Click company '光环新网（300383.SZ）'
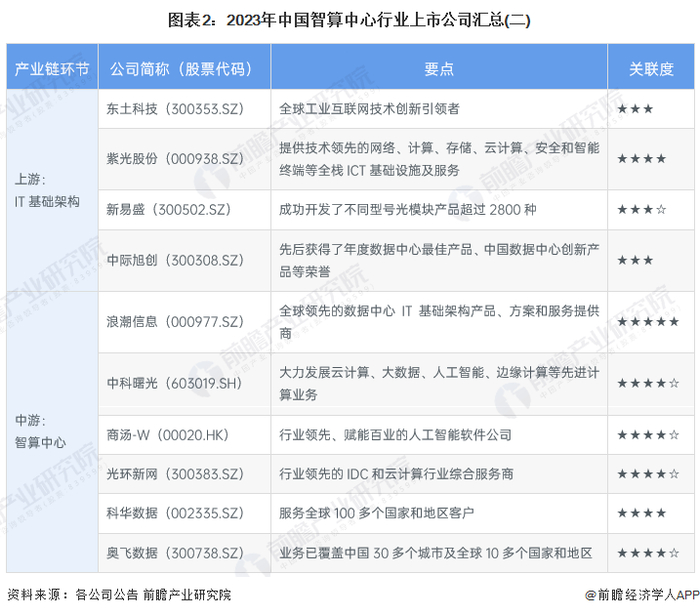Image resolution: width=700 pixels, height=615 pixels. pos(175,474)
